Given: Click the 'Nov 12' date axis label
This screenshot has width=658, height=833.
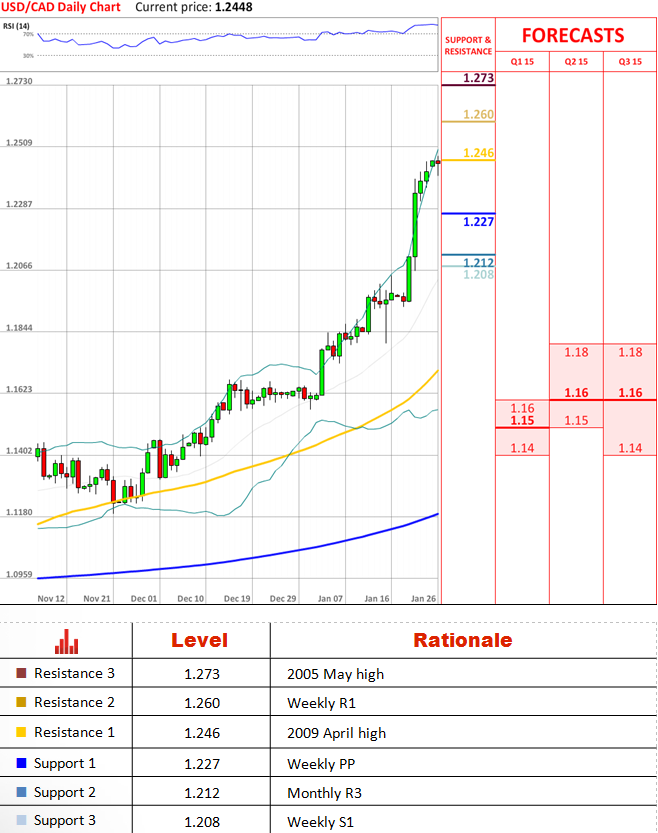Looking at the screenshot, I should click(51, 599).
